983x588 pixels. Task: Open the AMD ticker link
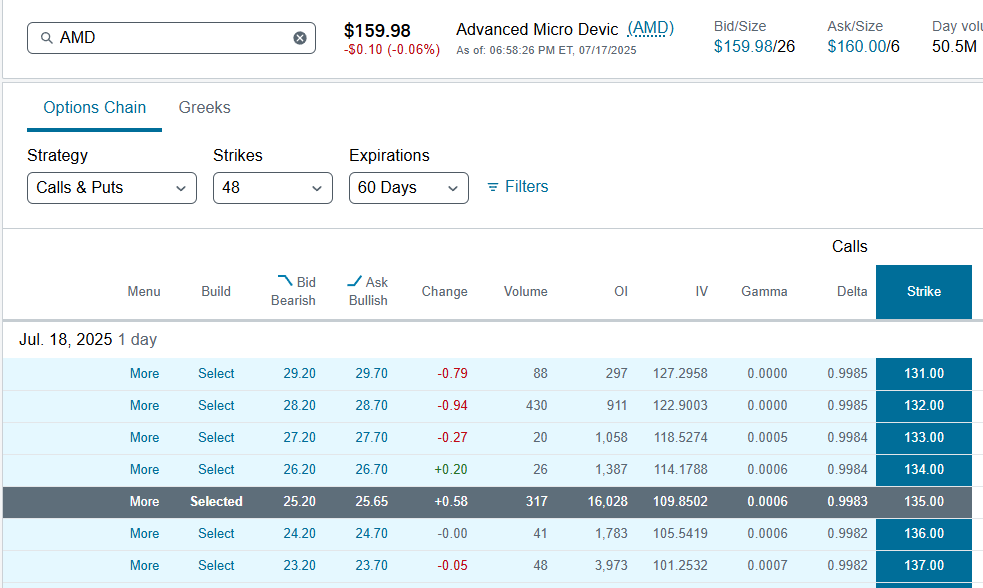pos(650,29)
